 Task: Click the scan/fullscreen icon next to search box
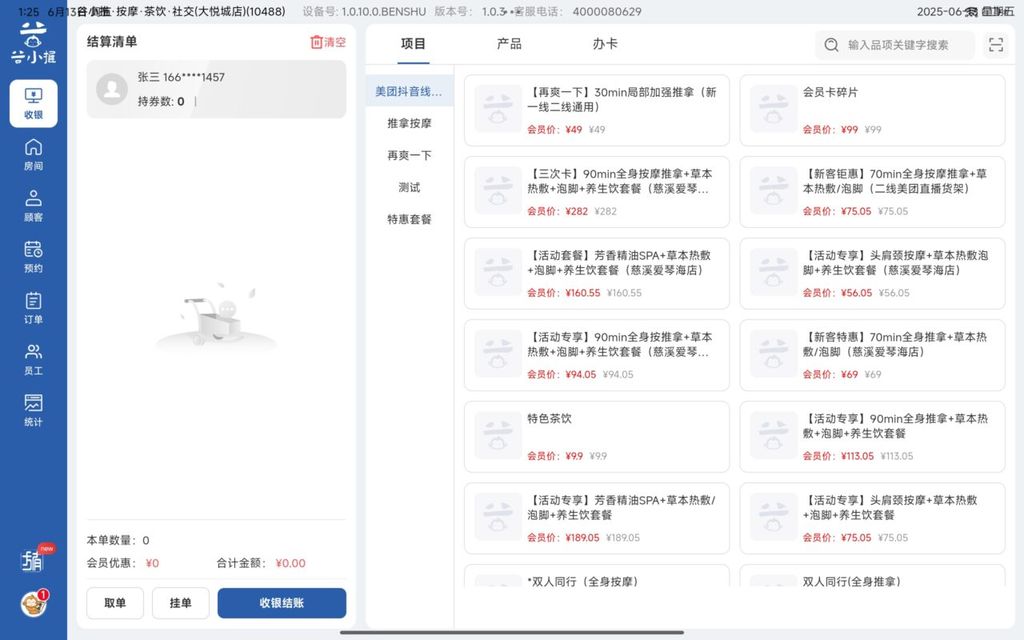click(x=996, y=44)
